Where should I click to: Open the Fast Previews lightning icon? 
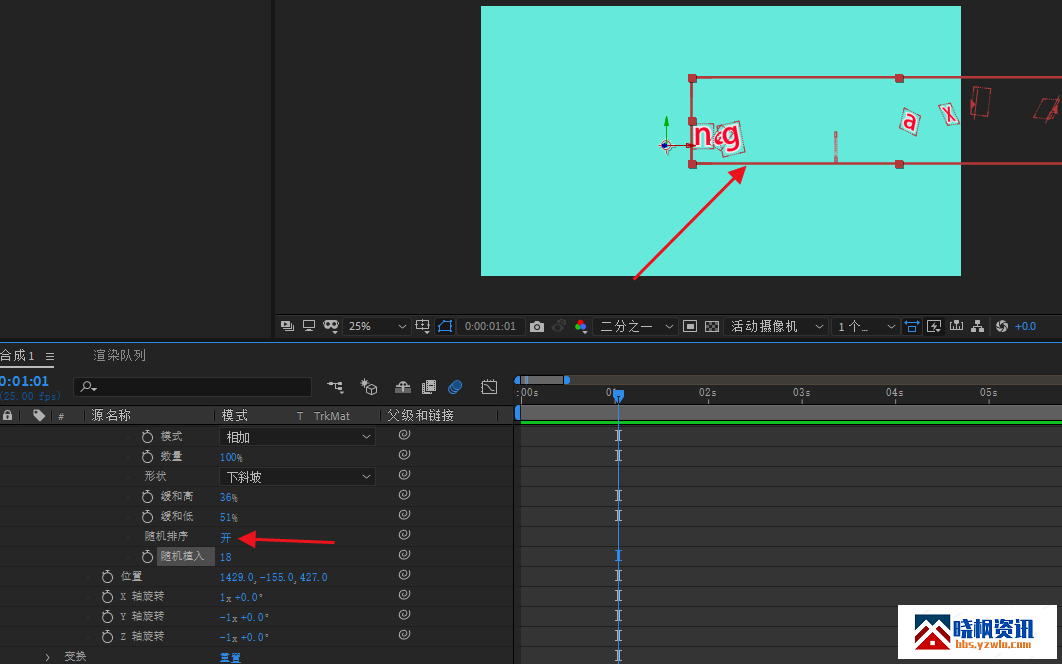[x=934, y=327]
